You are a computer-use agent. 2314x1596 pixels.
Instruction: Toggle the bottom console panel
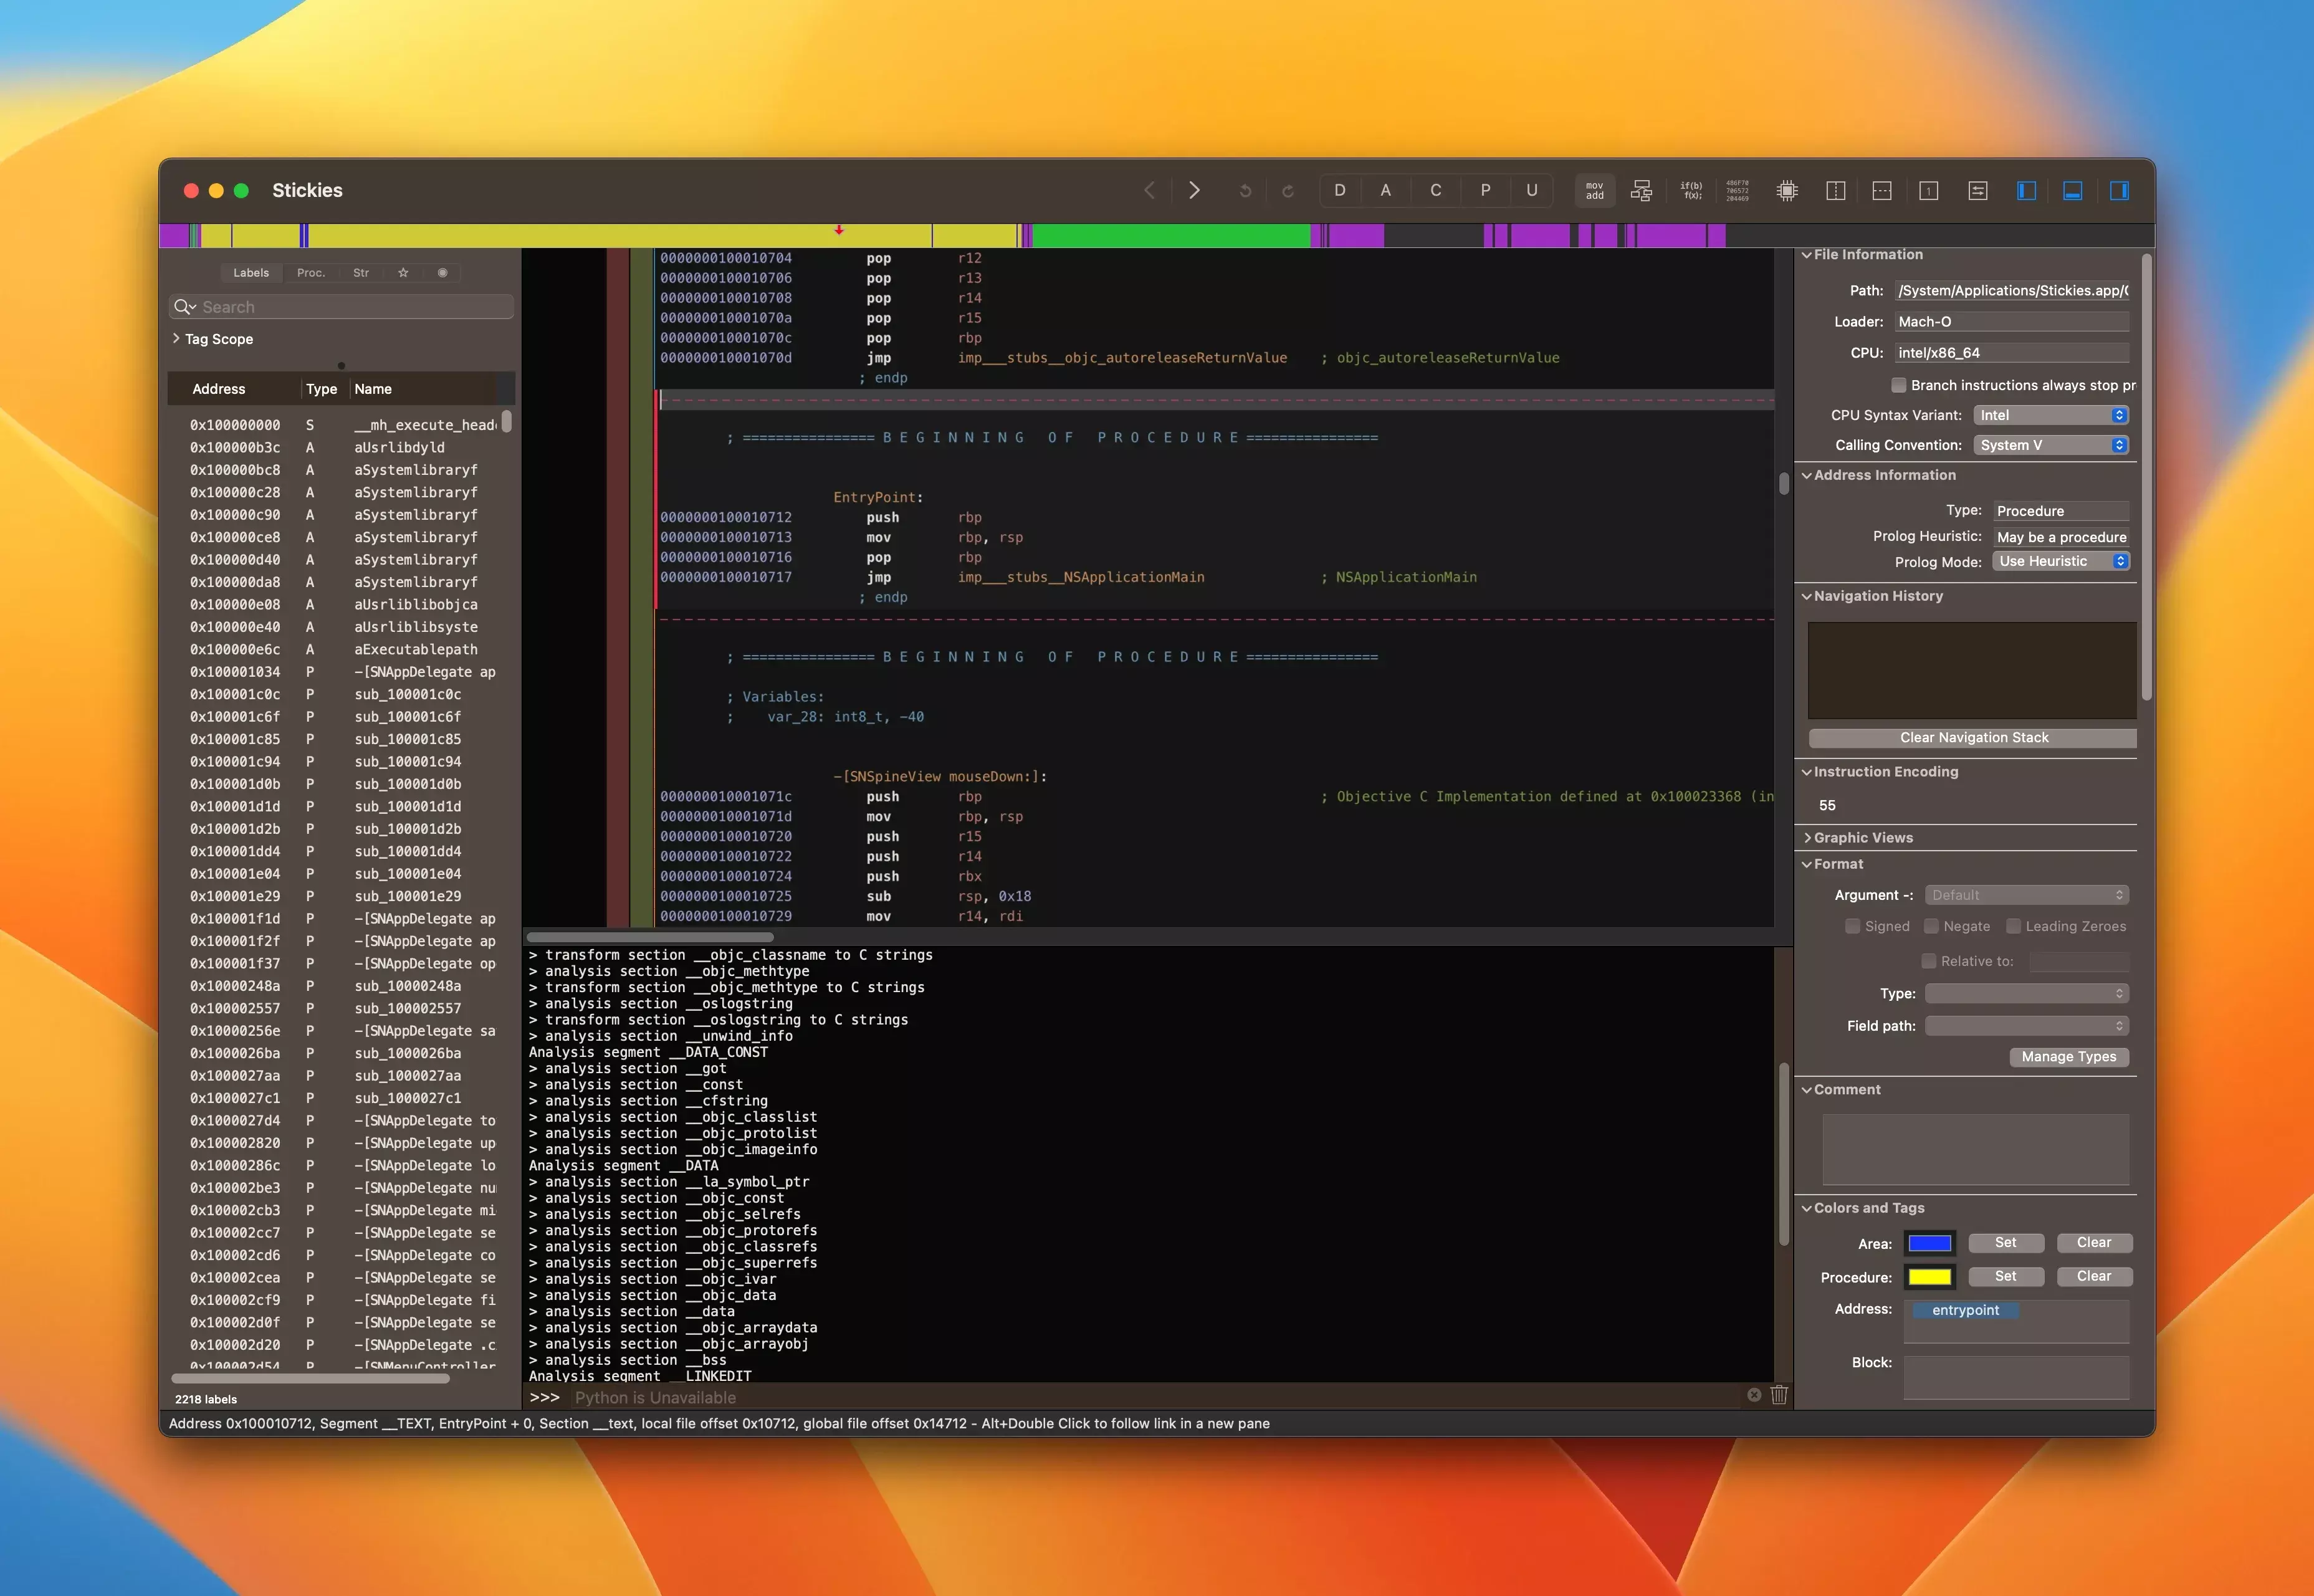pyautogui.click(x=2073, y=191)
